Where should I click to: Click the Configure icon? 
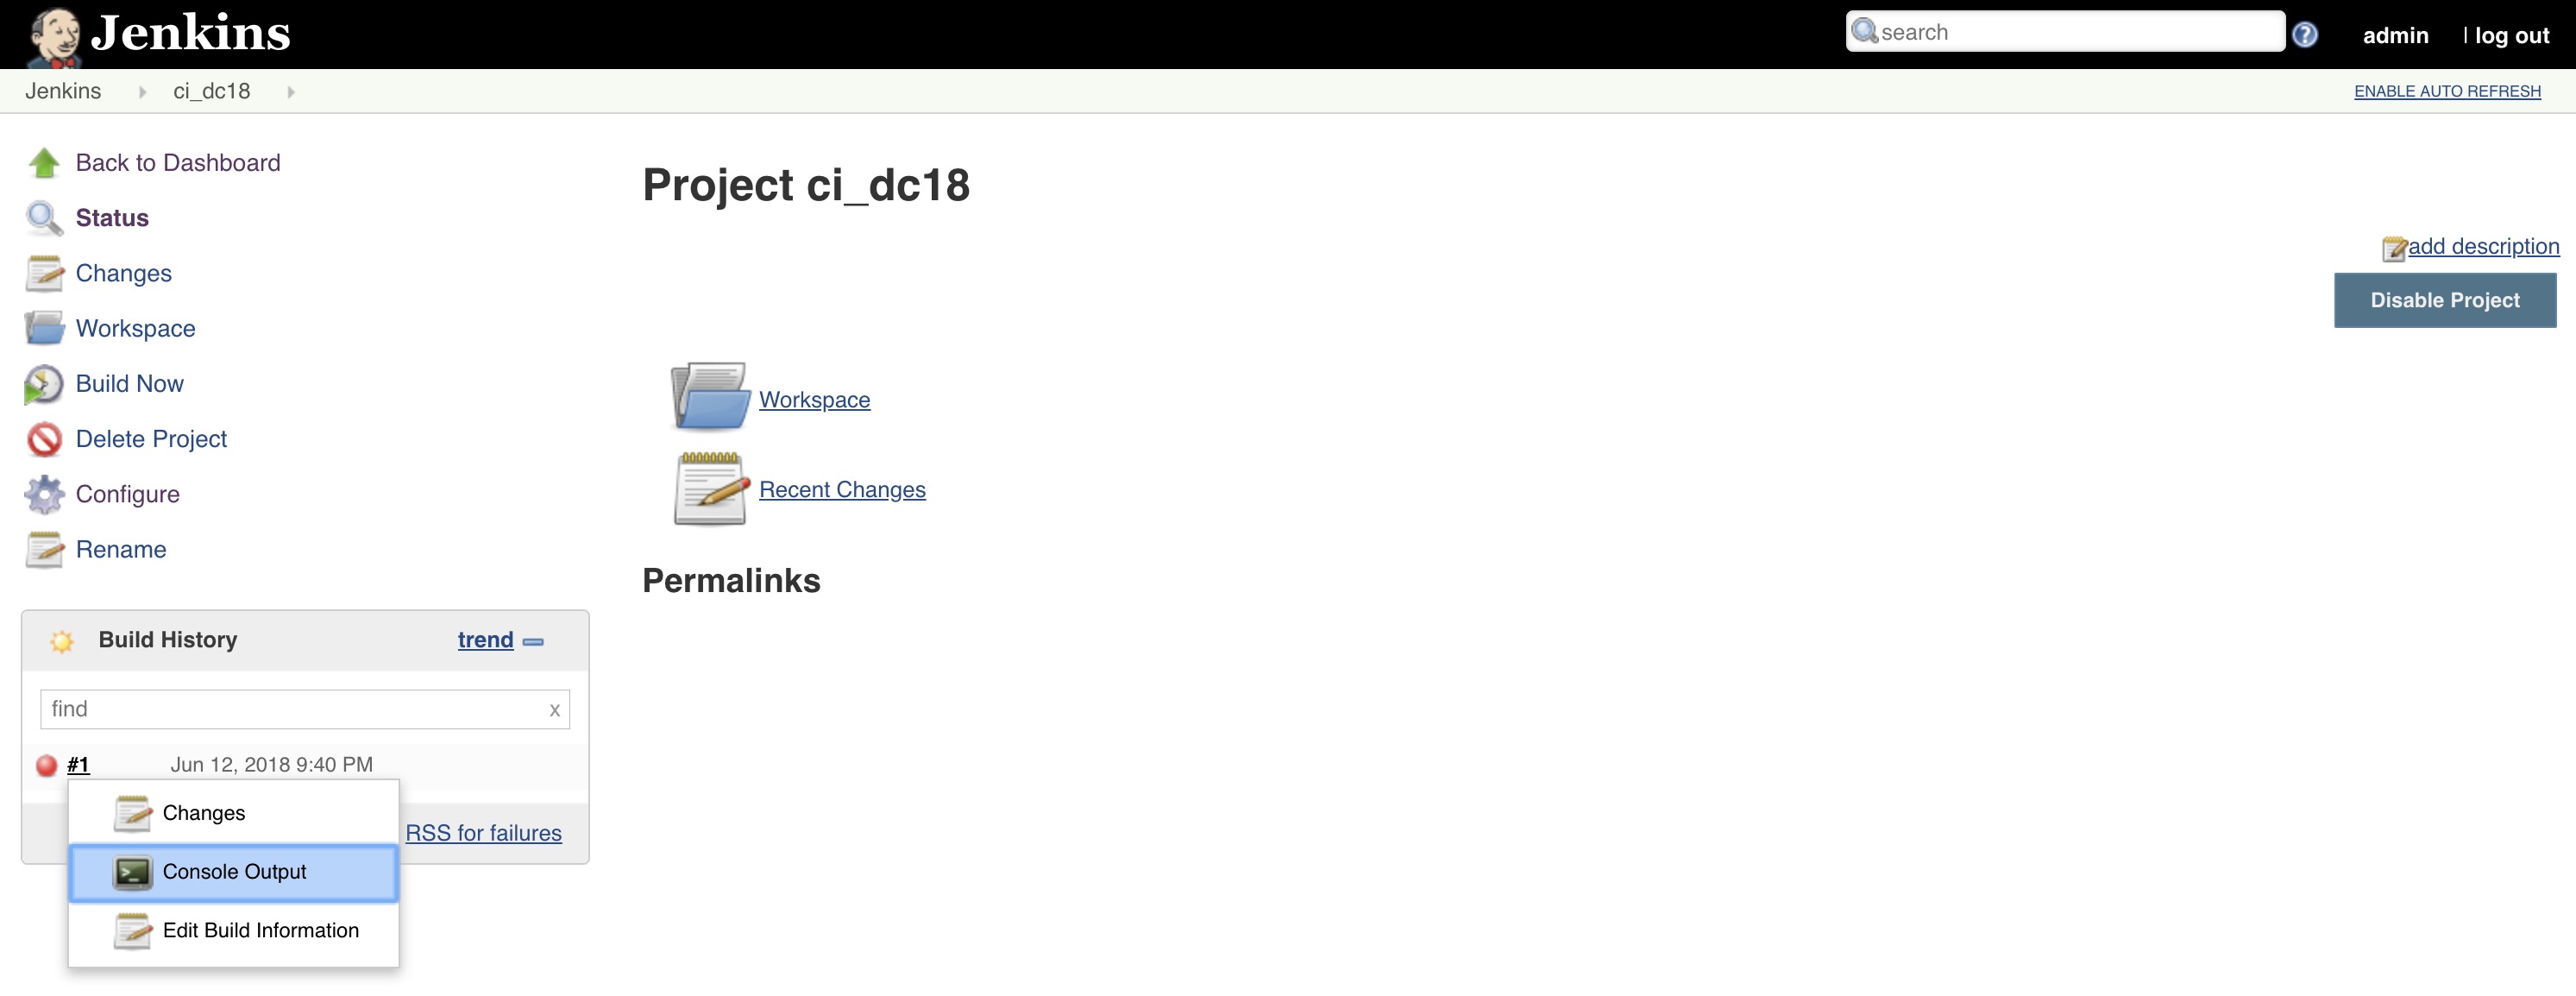click(x=44, y=493)
